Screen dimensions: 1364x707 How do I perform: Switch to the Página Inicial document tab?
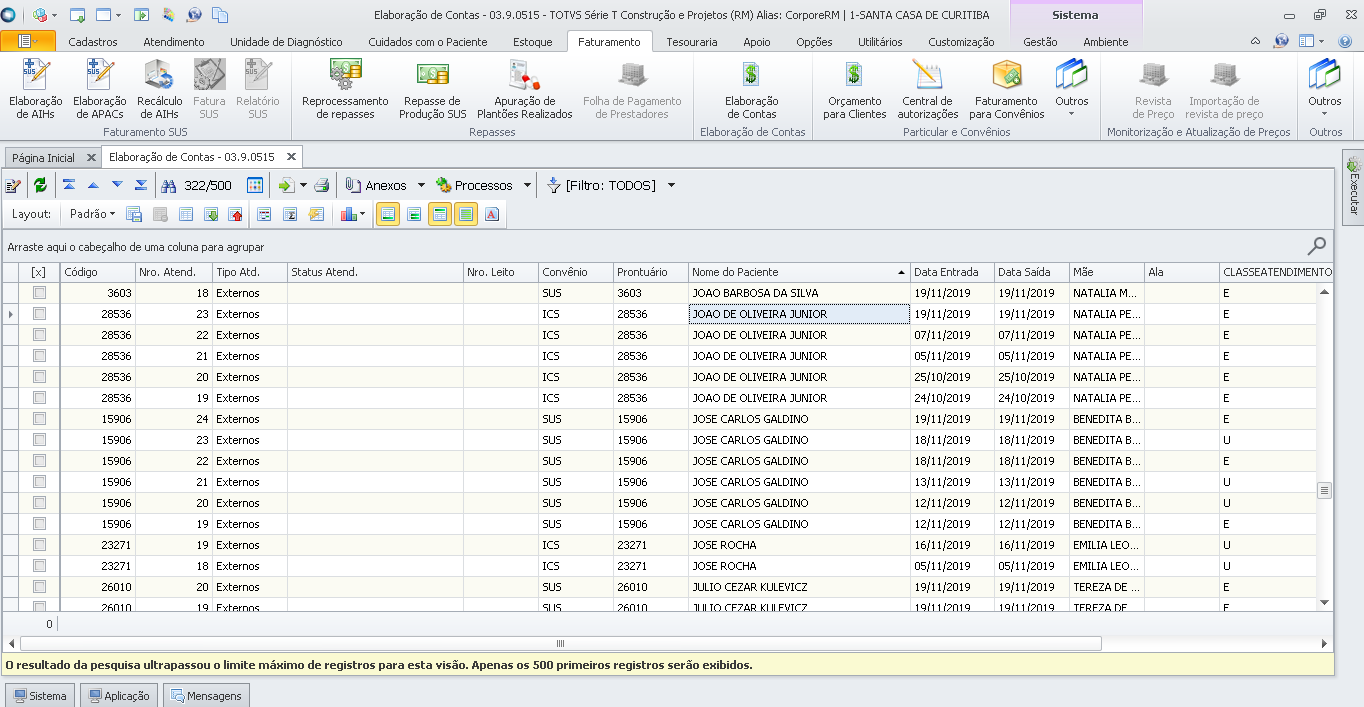(x=43, y=158)
